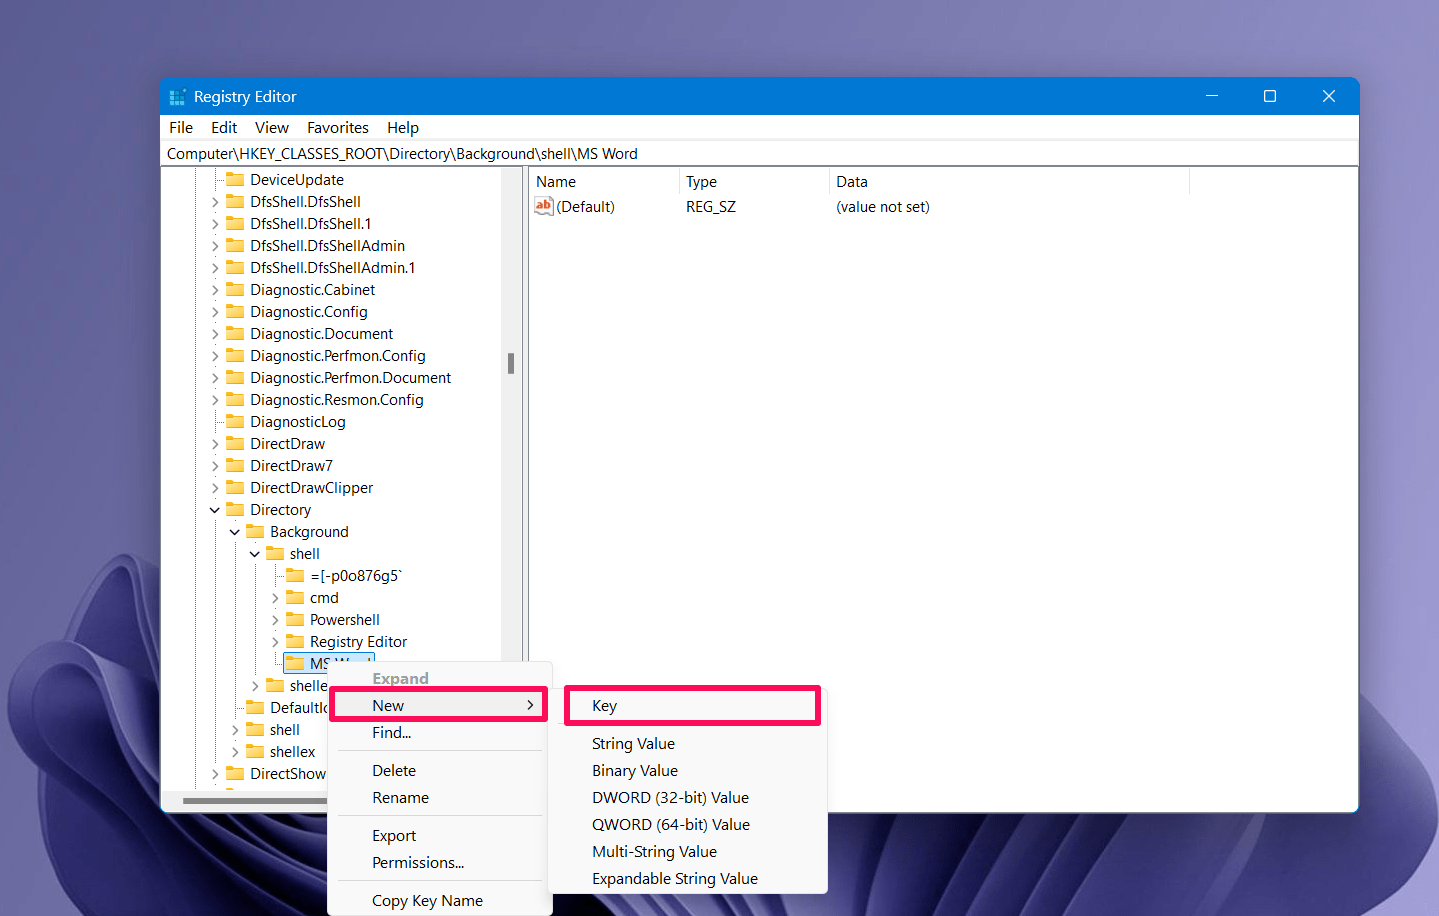Viewport: 1439px width, 916px height.
Task: Click the (Default) string value icon
Action: [x=544, y=206]
